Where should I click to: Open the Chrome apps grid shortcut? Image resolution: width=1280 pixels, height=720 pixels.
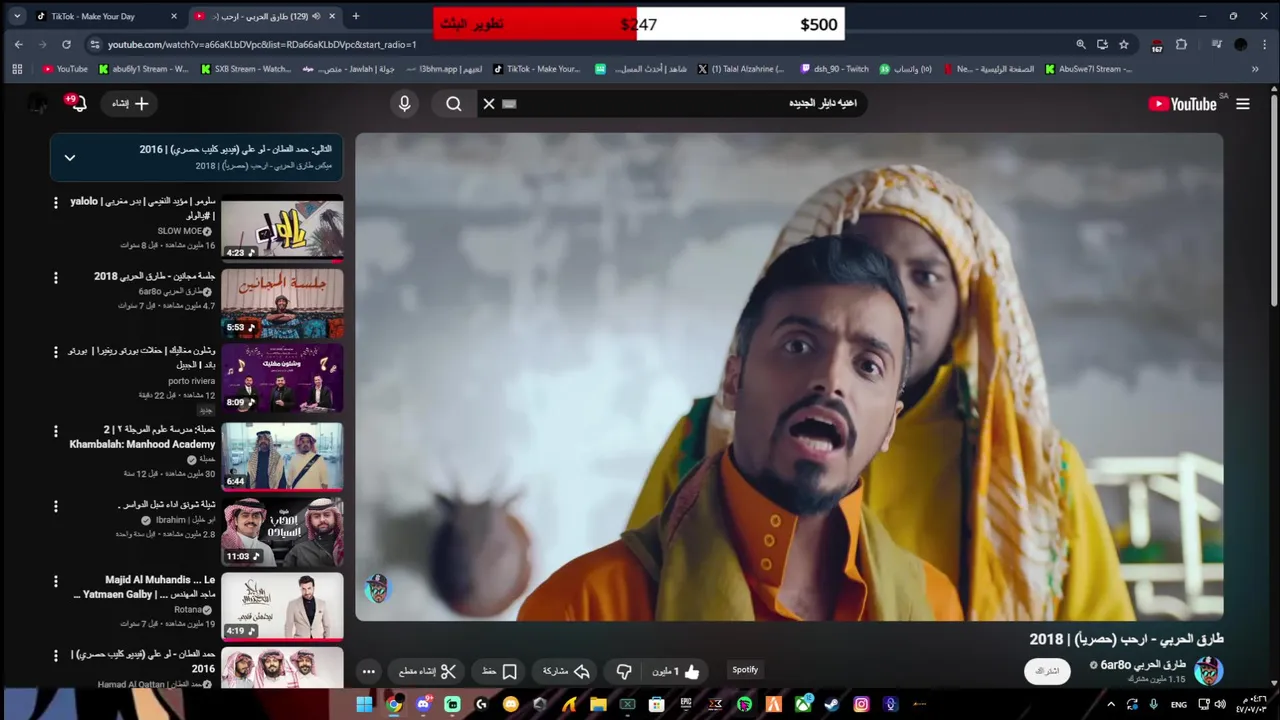[x=17, y=69]
